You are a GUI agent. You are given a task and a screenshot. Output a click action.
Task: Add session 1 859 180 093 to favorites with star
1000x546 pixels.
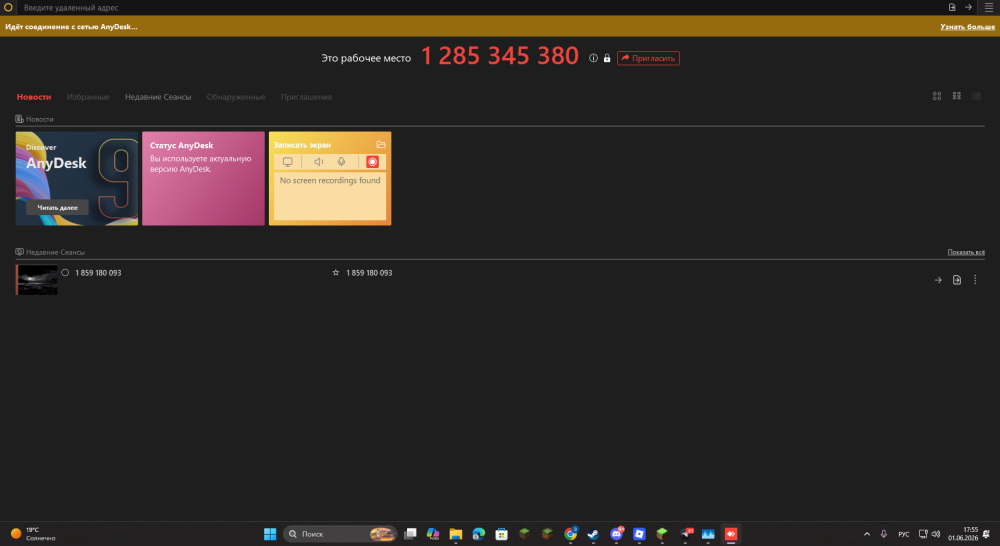tap(335, 272)
